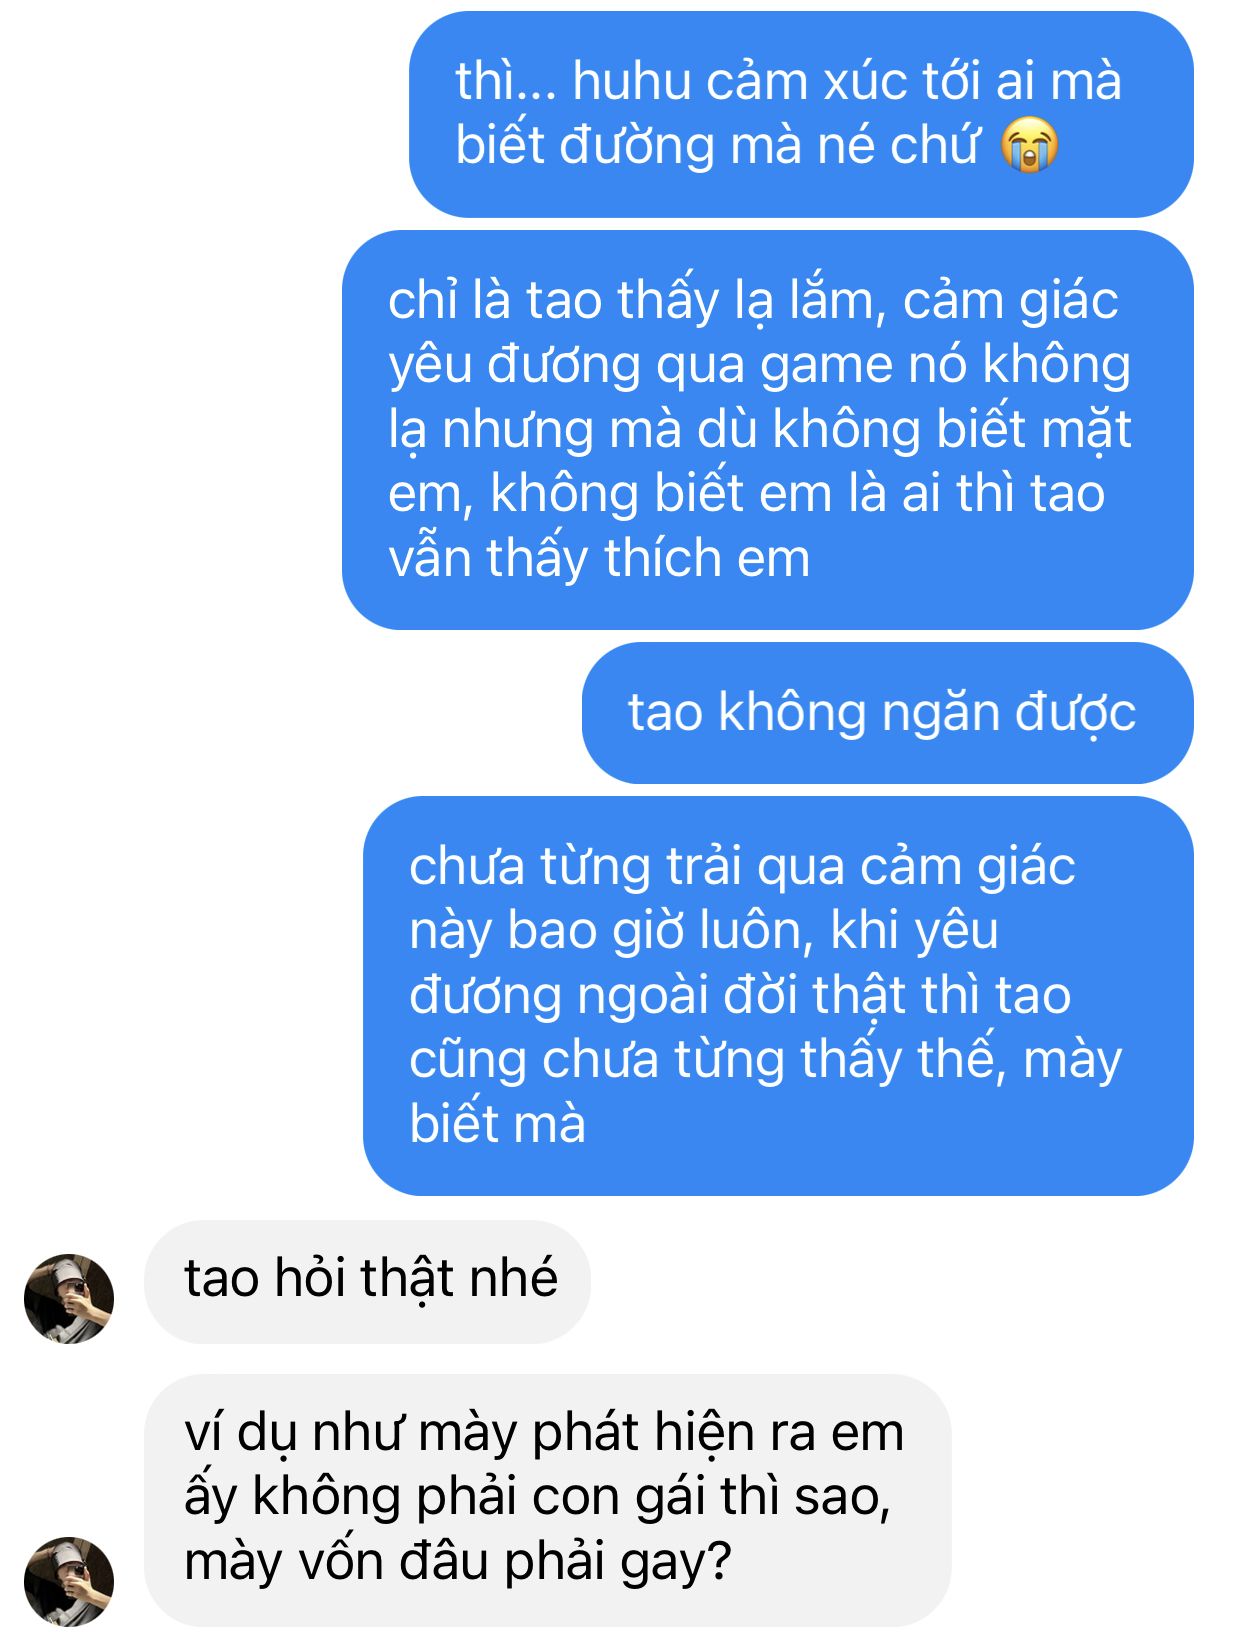This screenshot has width=1242, height=1644.
Task: Click the crying emoji in first message
Action: (x=1029, y=145)
